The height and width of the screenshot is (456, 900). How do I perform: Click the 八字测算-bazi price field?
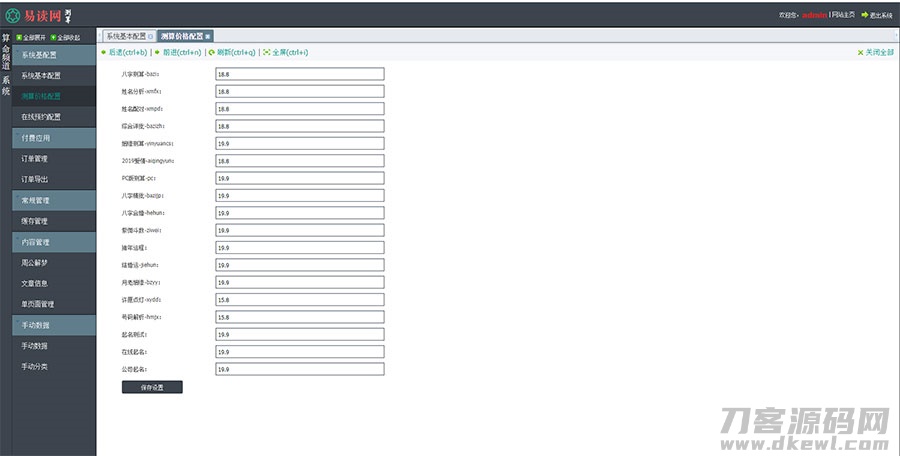299,74
